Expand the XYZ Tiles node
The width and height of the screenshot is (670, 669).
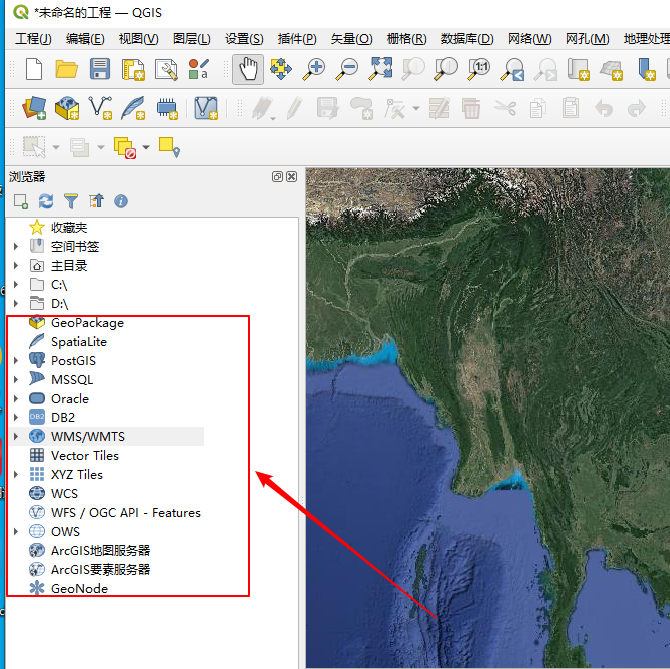click(16, 475)
